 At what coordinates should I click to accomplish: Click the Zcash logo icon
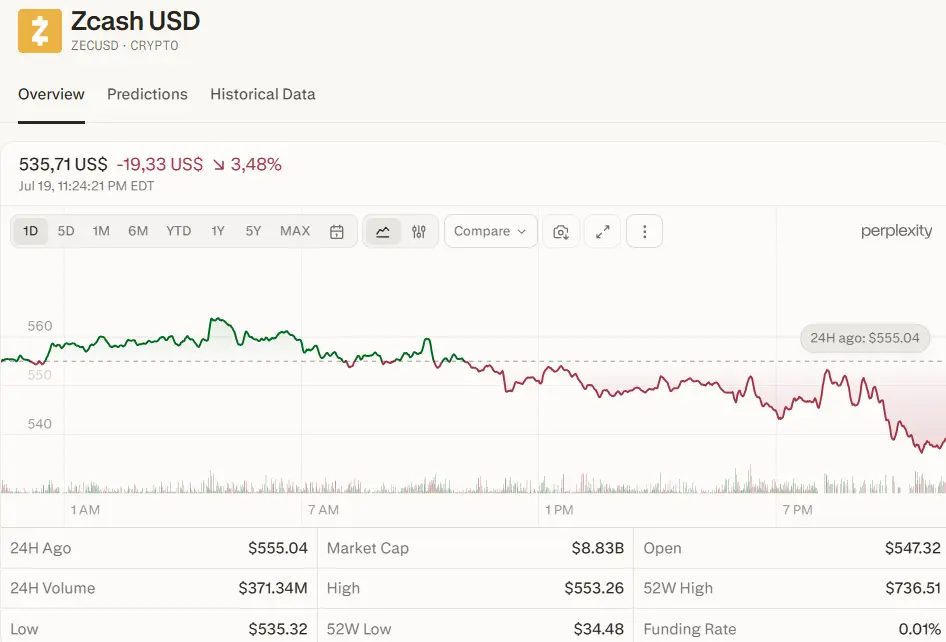click(40, 31)
